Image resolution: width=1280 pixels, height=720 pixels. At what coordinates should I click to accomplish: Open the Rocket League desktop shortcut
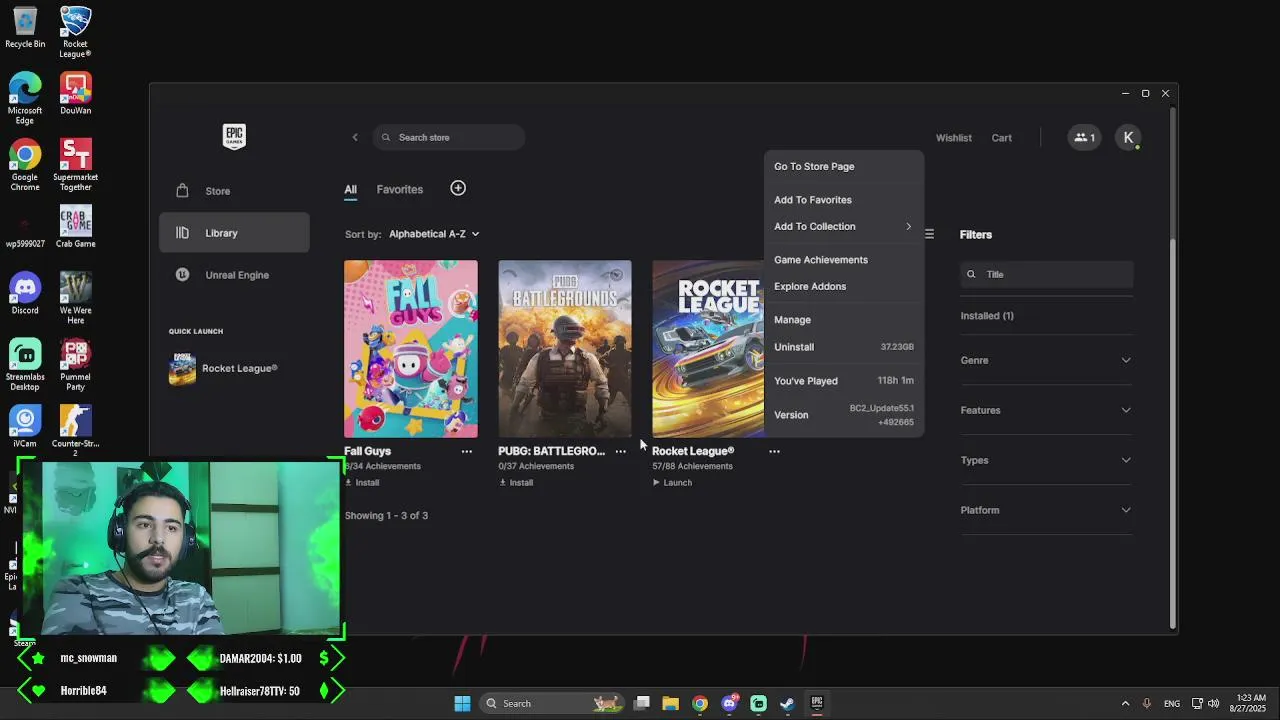pyautogui.click(x=75, y=32)
